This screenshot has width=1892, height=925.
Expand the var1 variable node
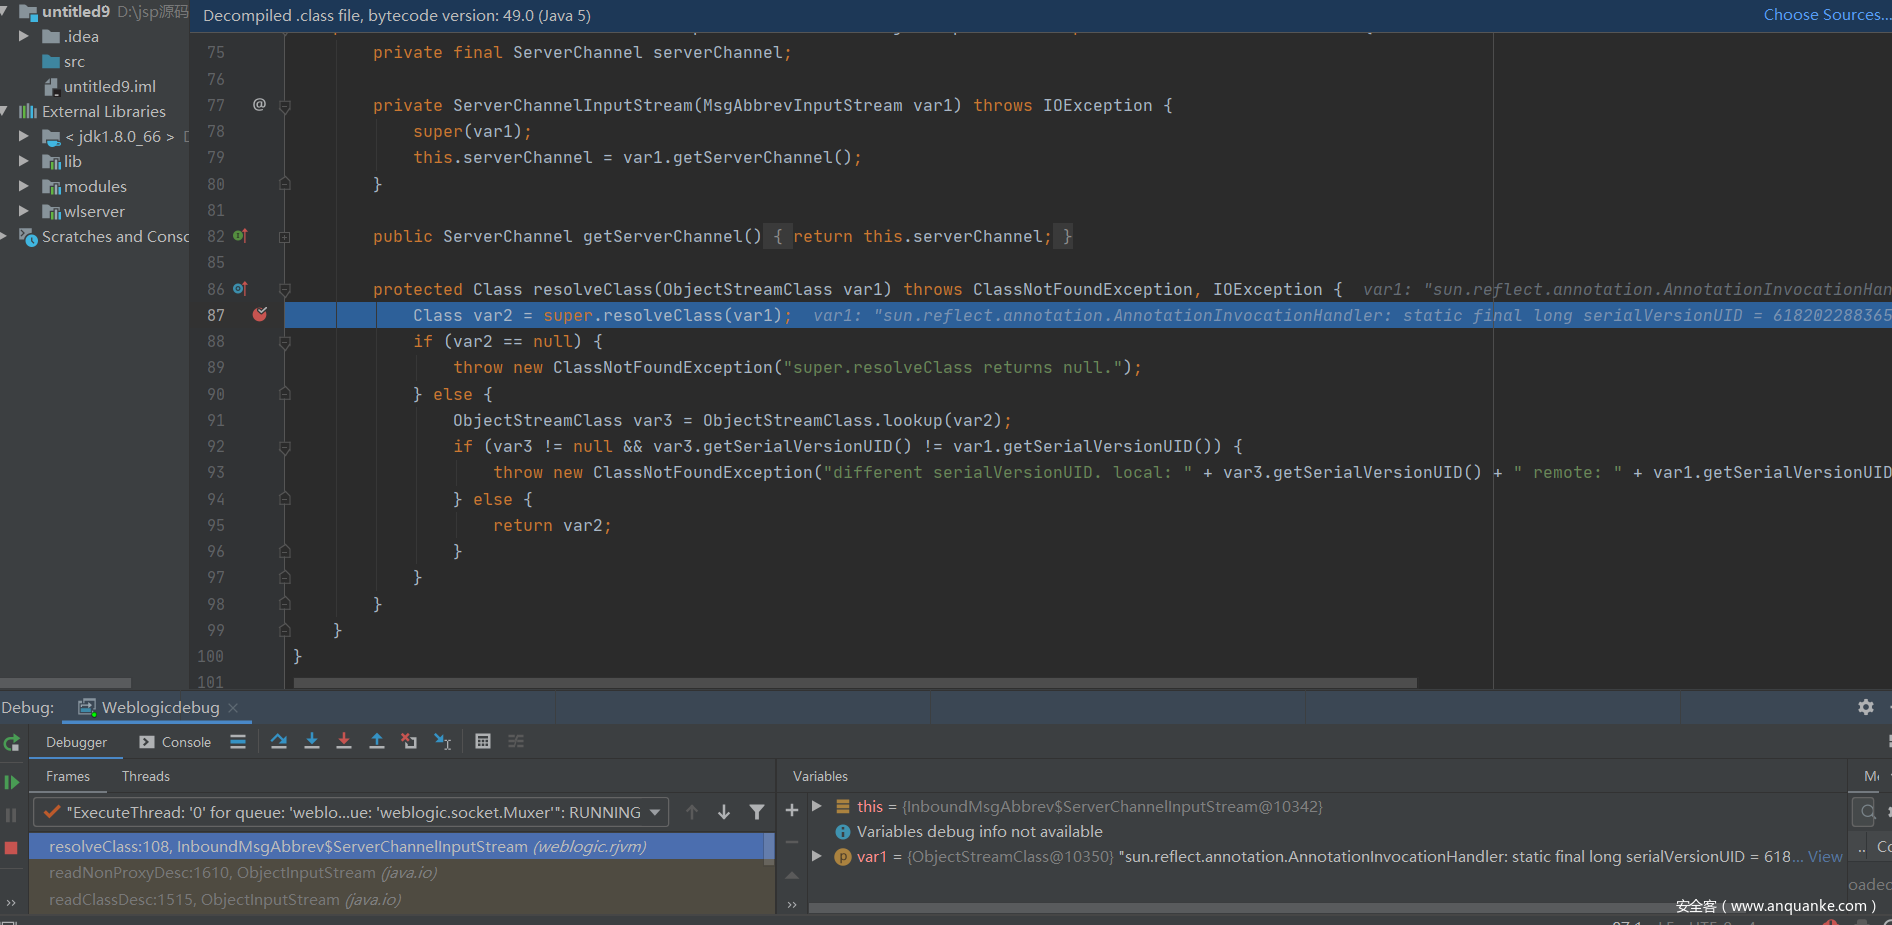[817, 856]
